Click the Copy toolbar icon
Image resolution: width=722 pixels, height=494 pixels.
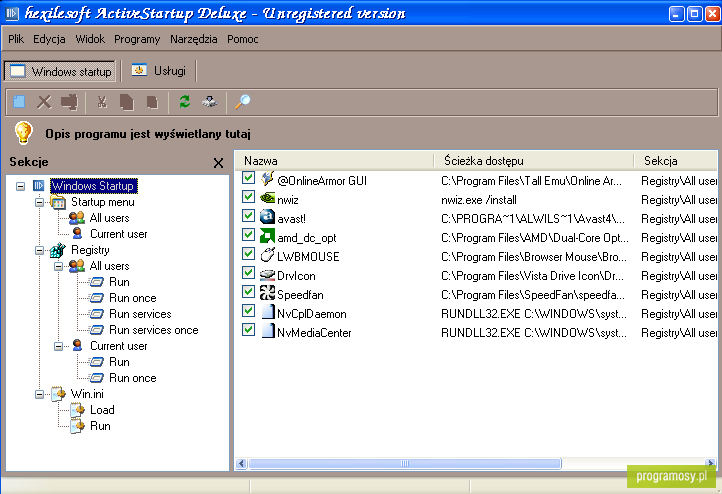127,102
